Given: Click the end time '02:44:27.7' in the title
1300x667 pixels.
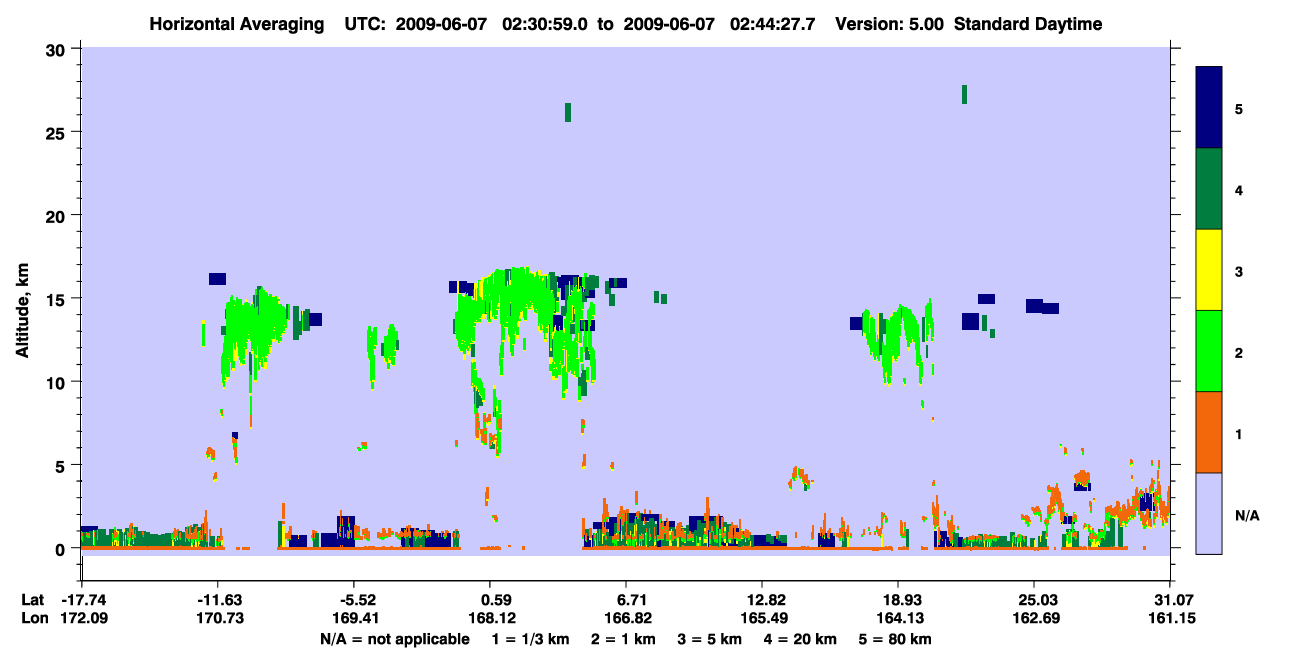Looking at the screenshot, I should [774, 25].
